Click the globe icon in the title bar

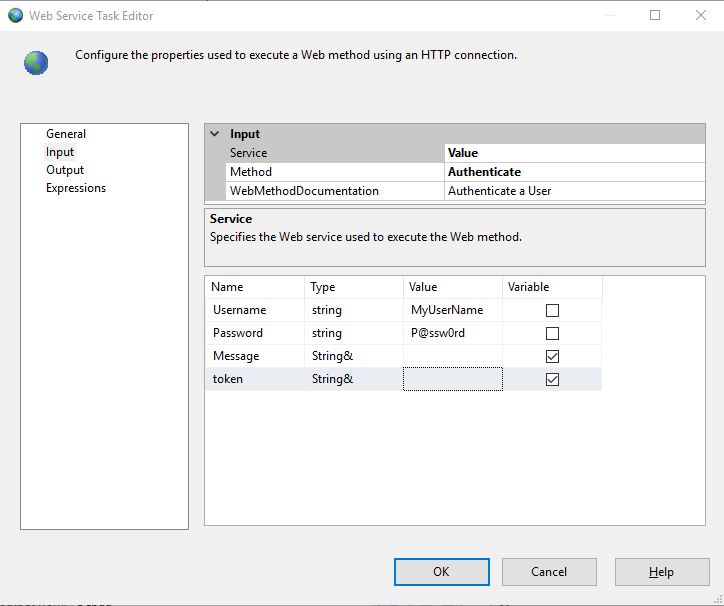click(15, 16)
